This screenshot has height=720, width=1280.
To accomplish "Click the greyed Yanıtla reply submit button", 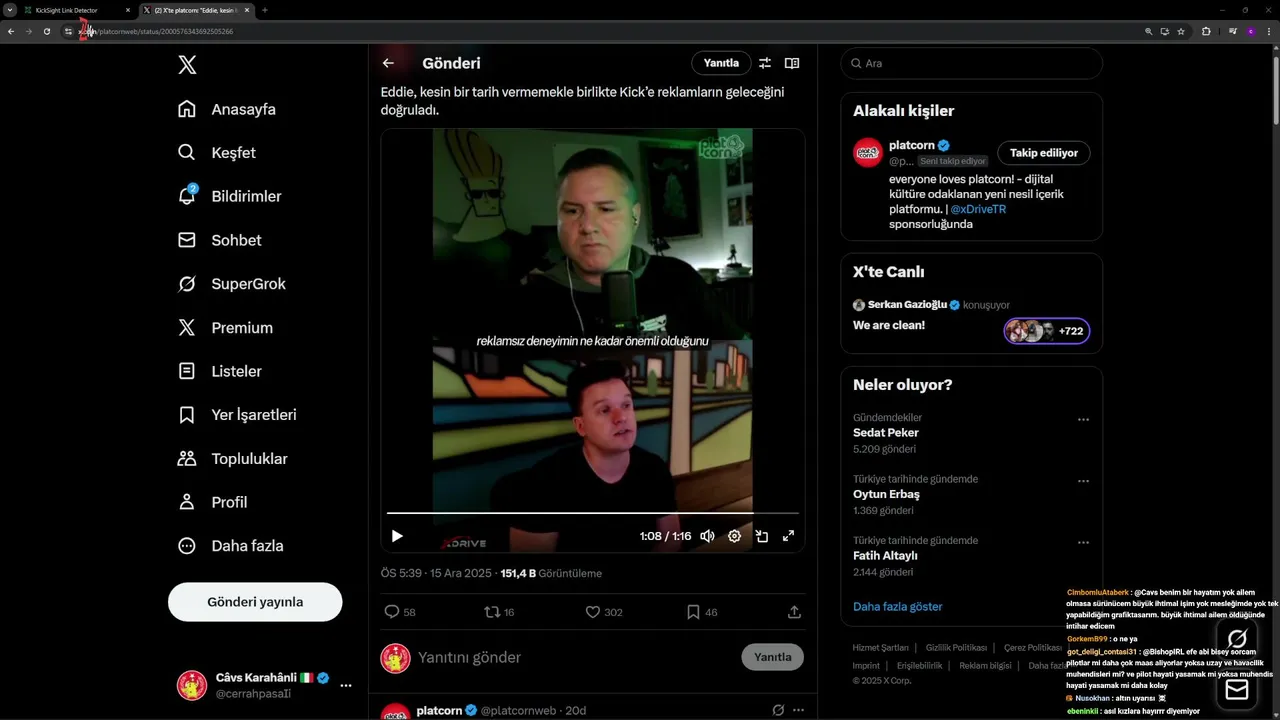I will pyautogui.click(x=772, y=657).
